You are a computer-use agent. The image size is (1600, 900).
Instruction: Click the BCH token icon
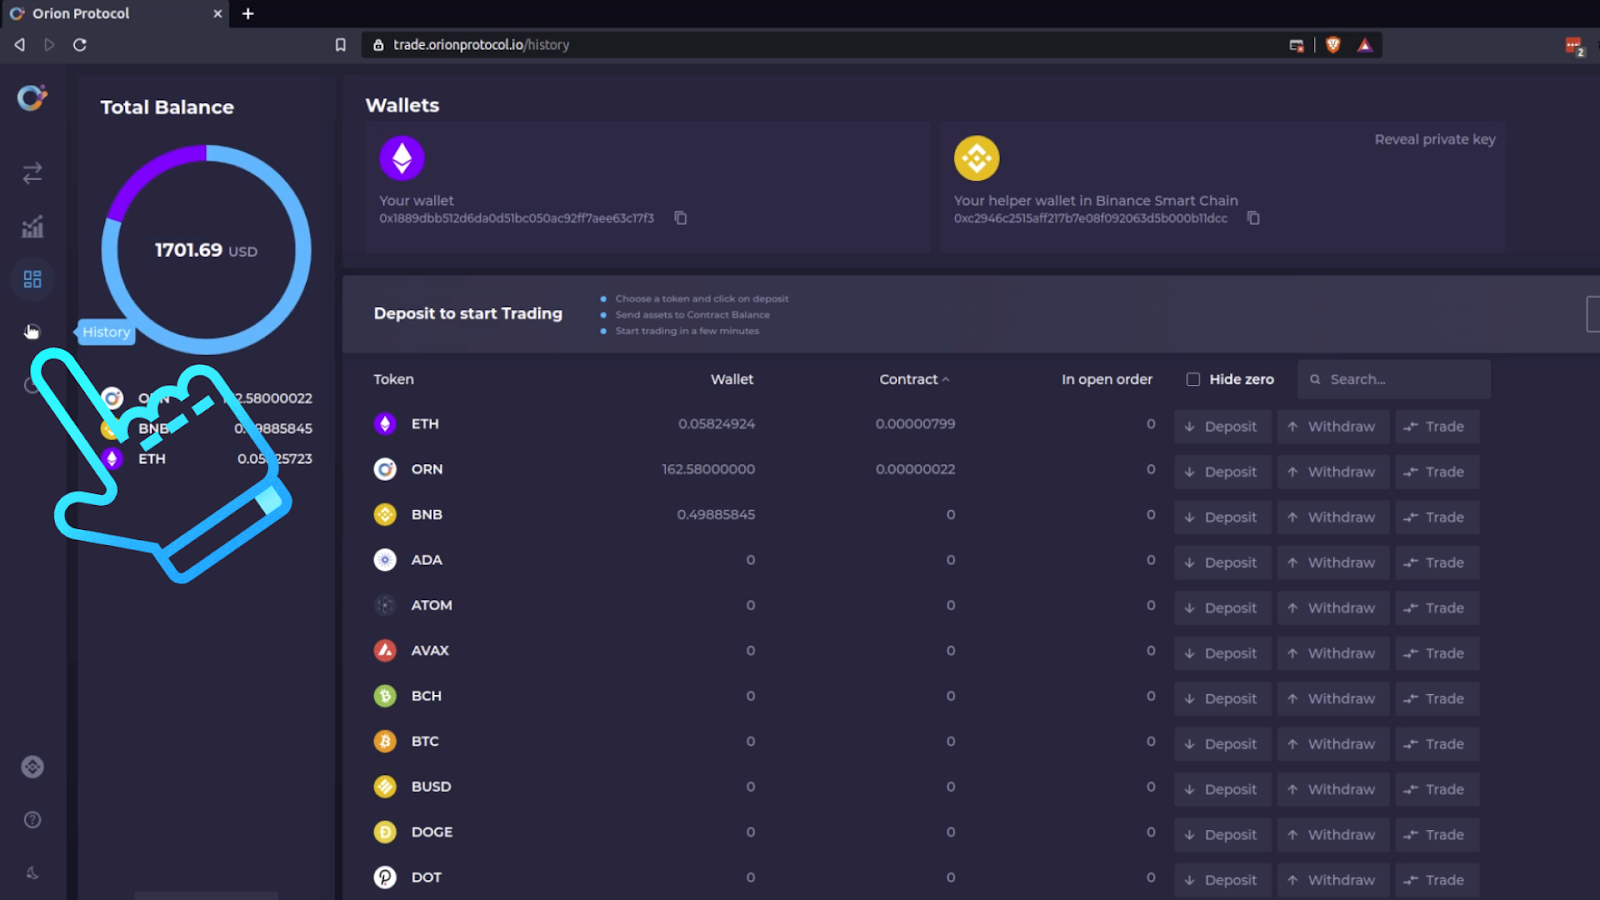click(x=385, y=696)
